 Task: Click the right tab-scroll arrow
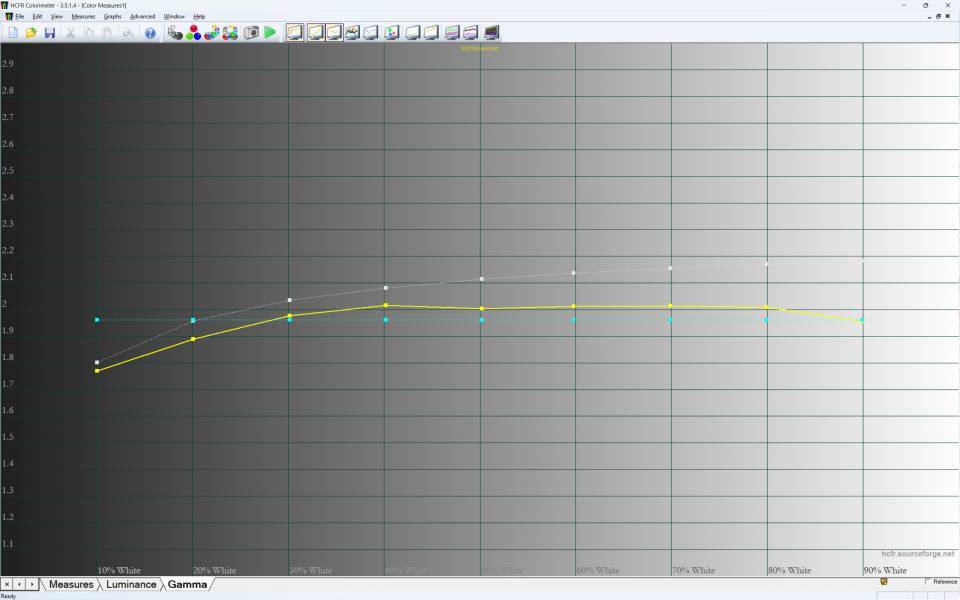32,585
